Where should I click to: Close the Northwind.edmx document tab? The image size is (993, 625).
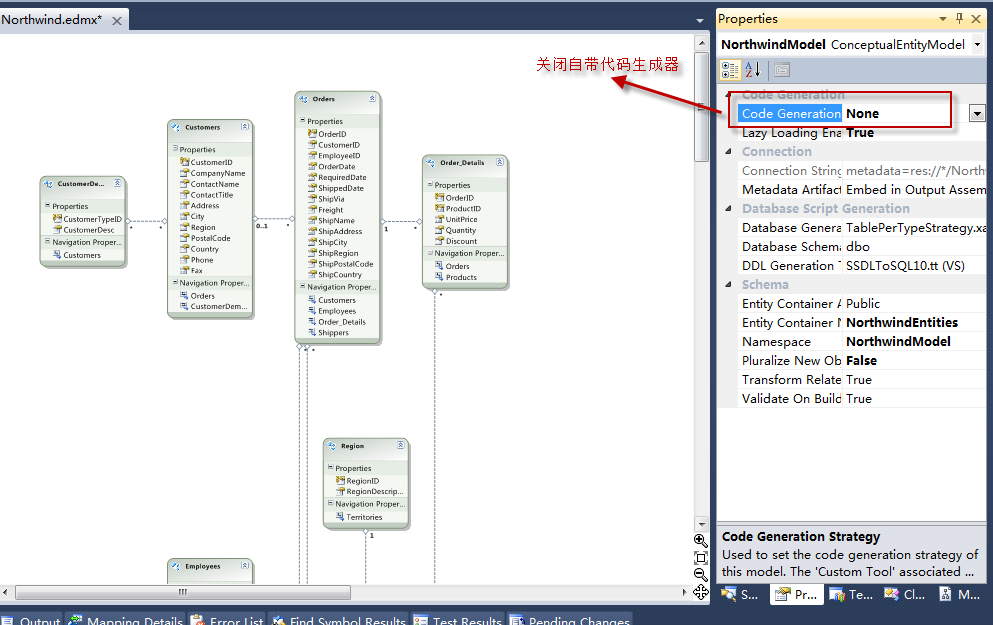117,21
